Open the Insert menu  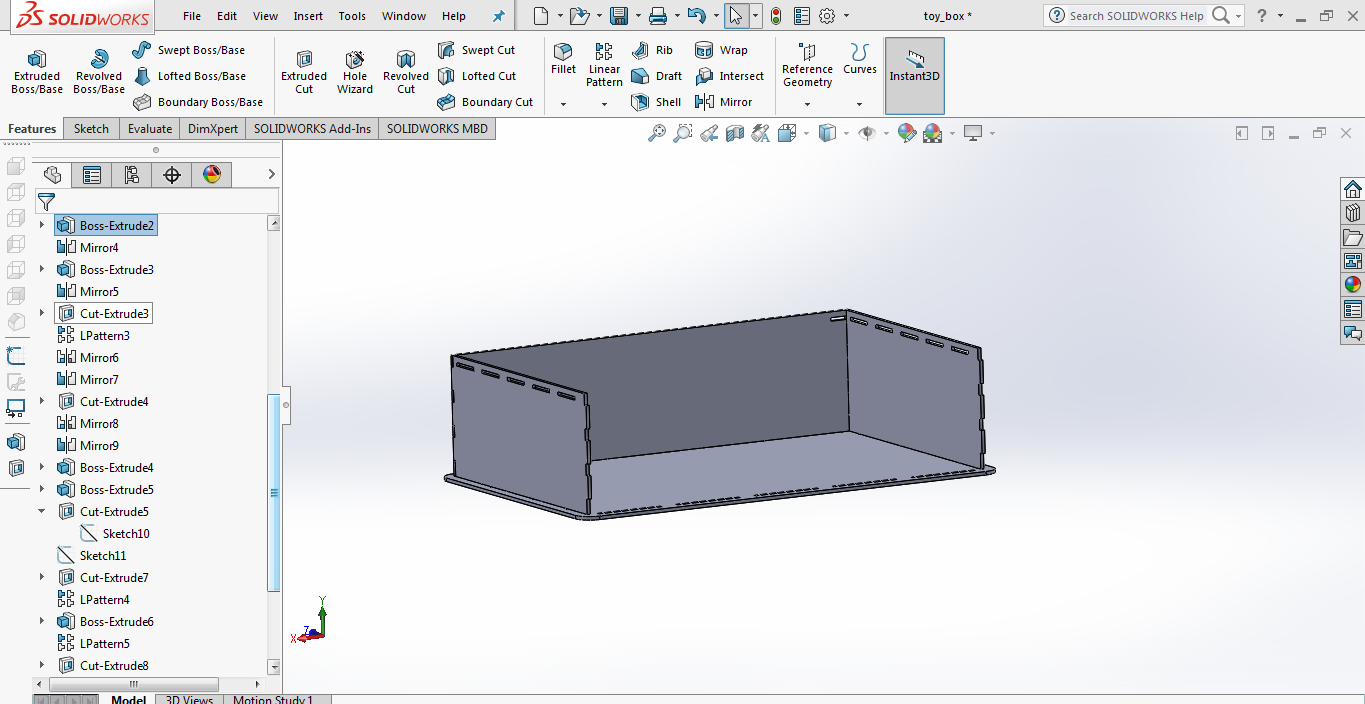tap(308, 16)
